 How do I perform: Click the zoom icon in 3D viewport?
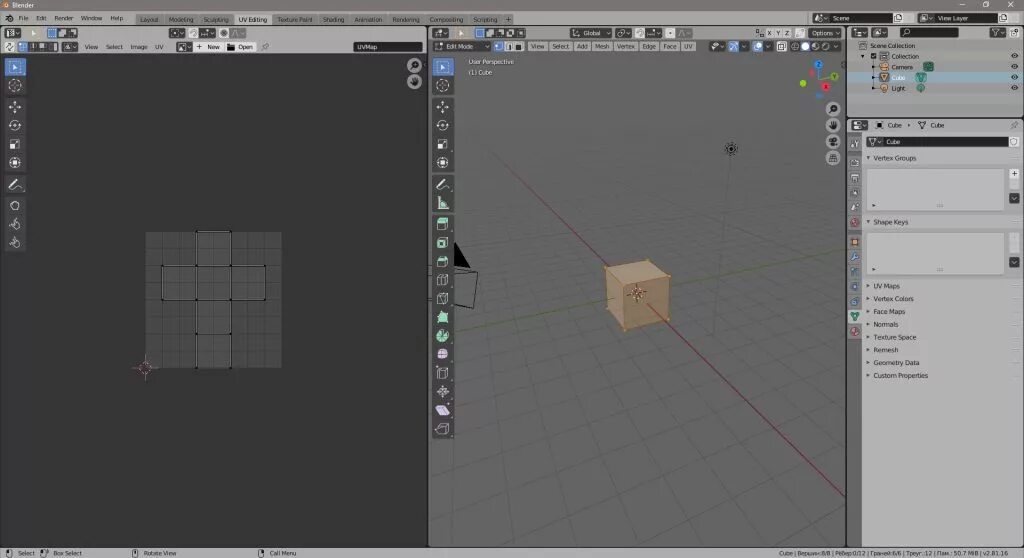tap(833, 109)
